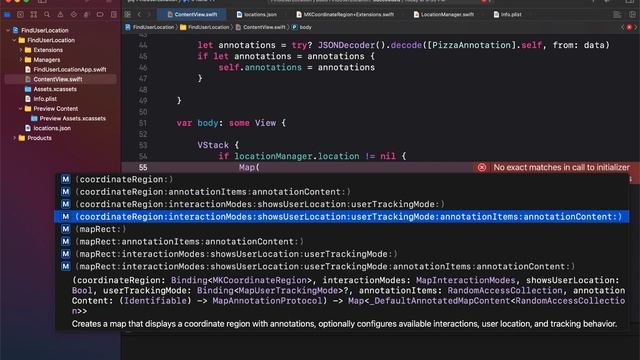
Task: Click ContentView.swift in jump bar
Action: (x=260, y=27)
